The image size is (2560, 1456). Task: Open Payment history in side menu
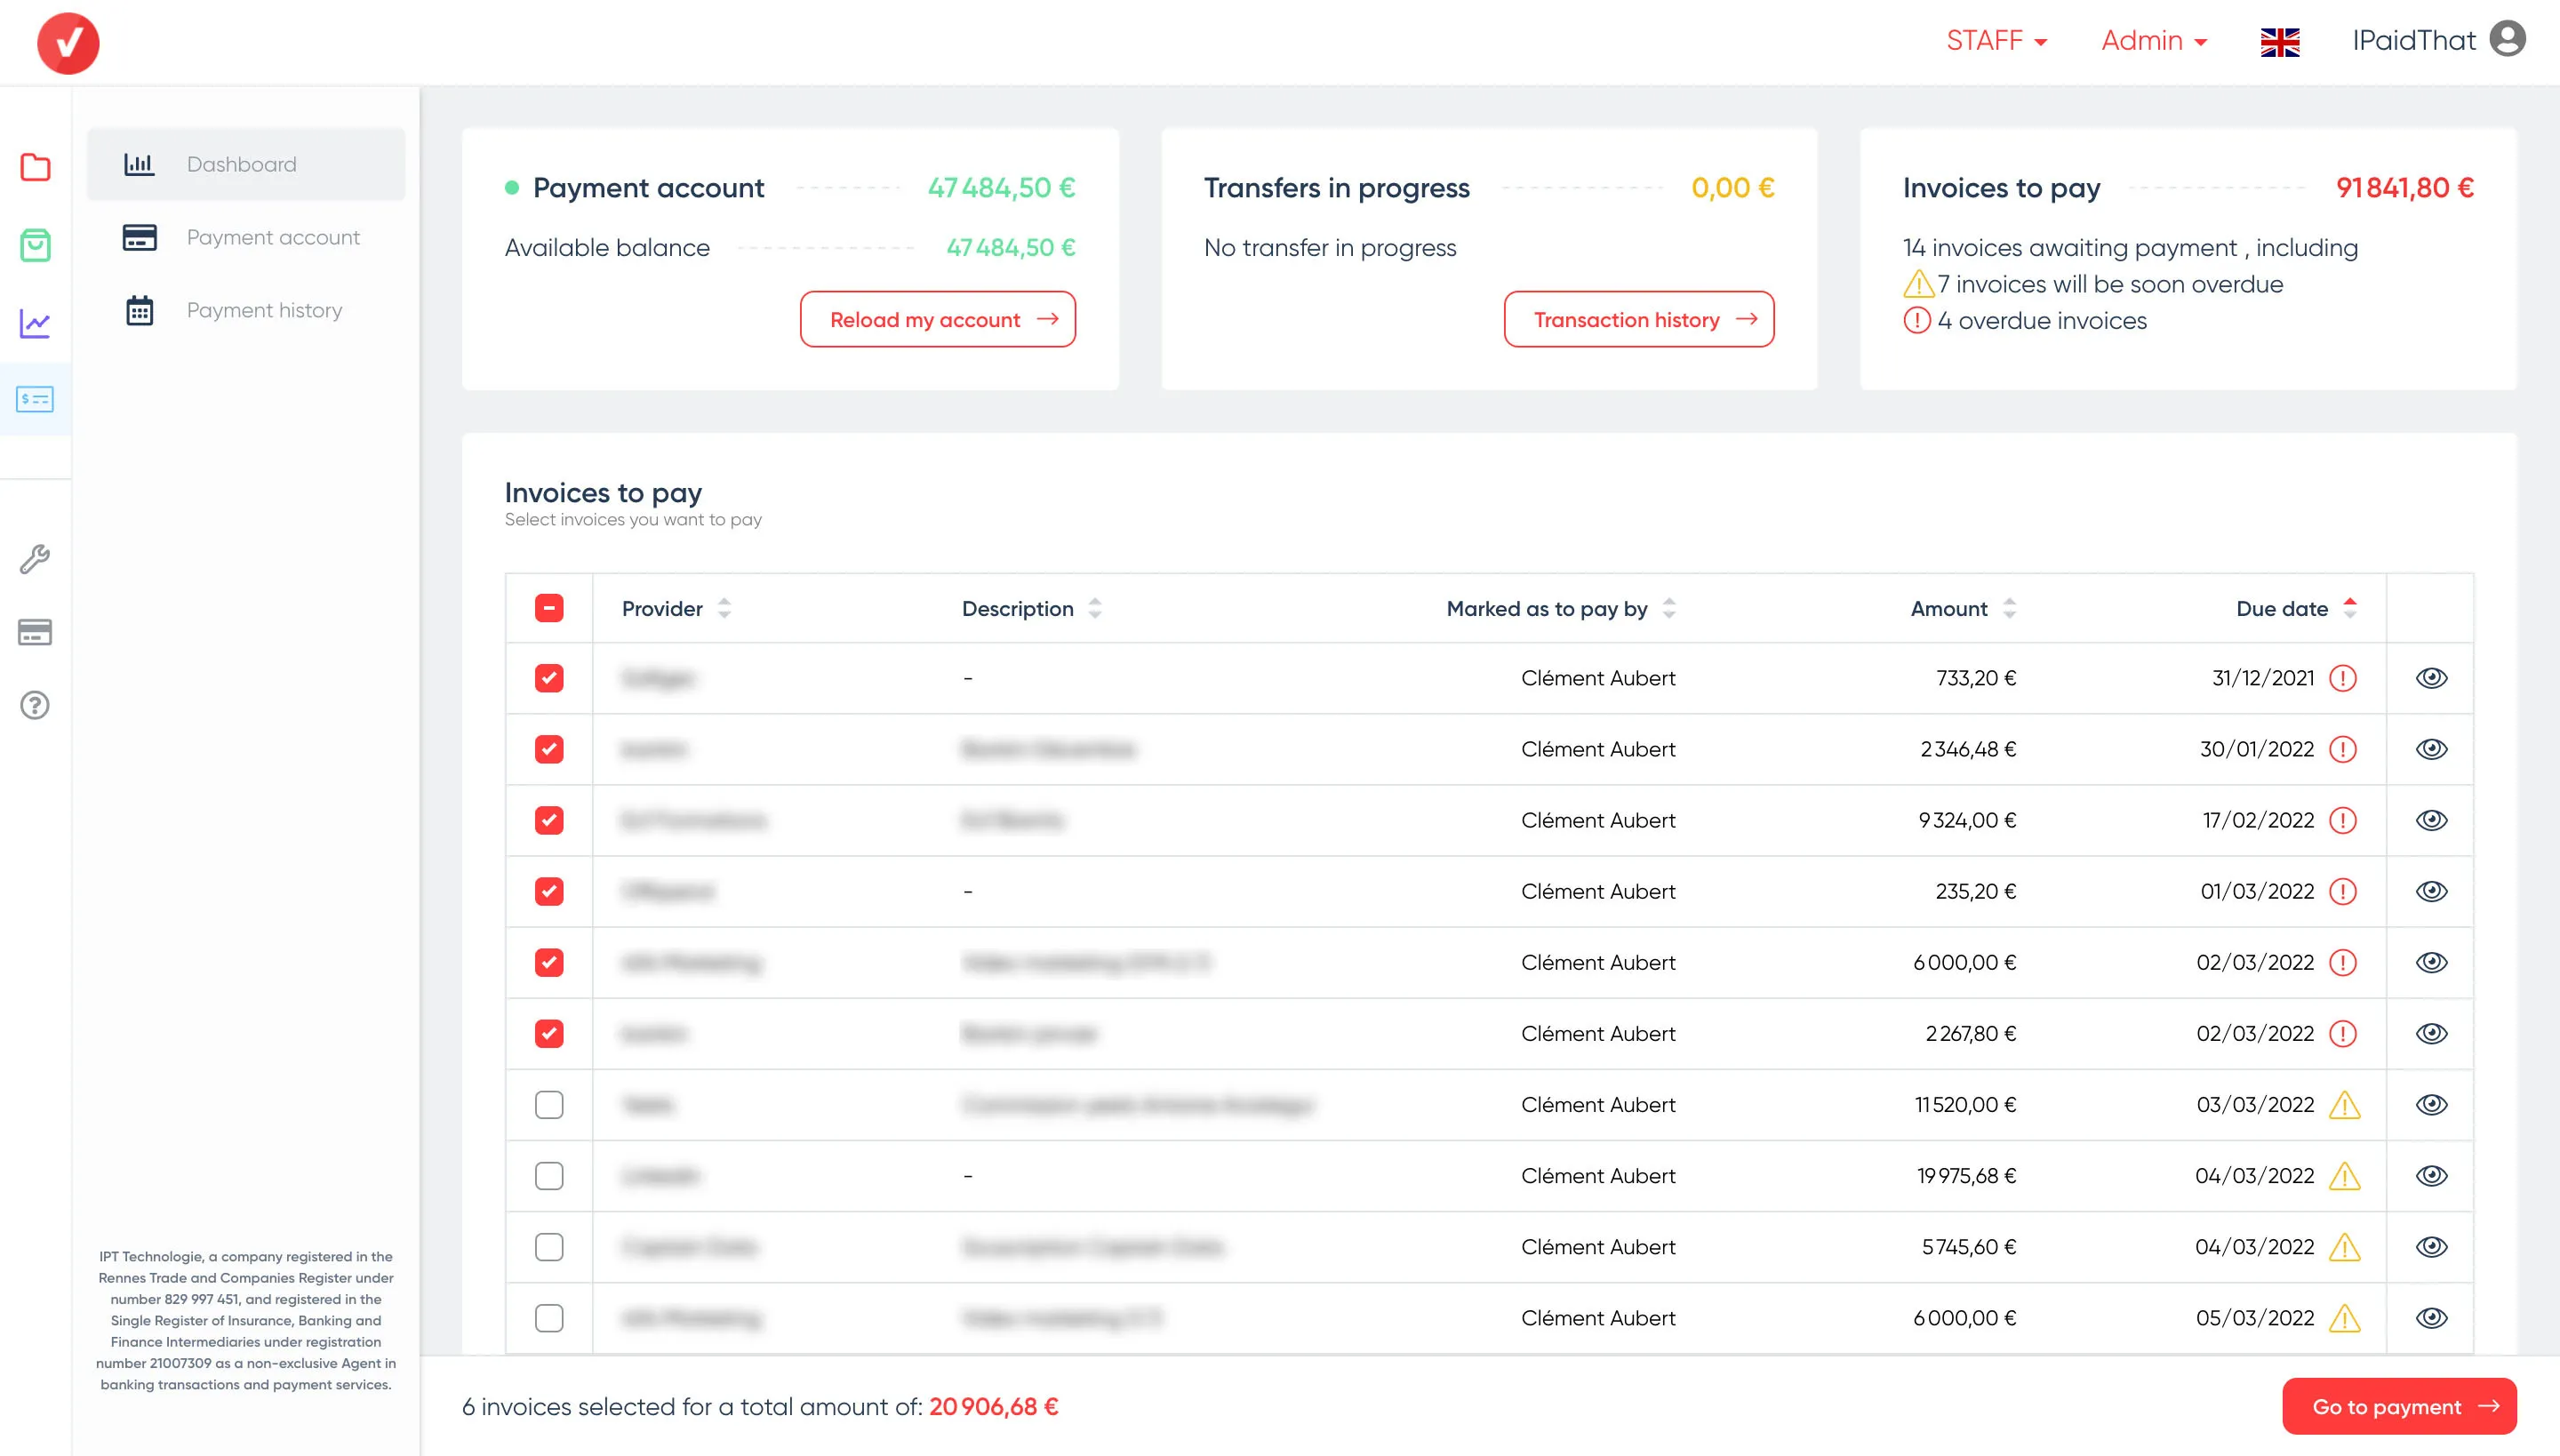coord(264,310)
